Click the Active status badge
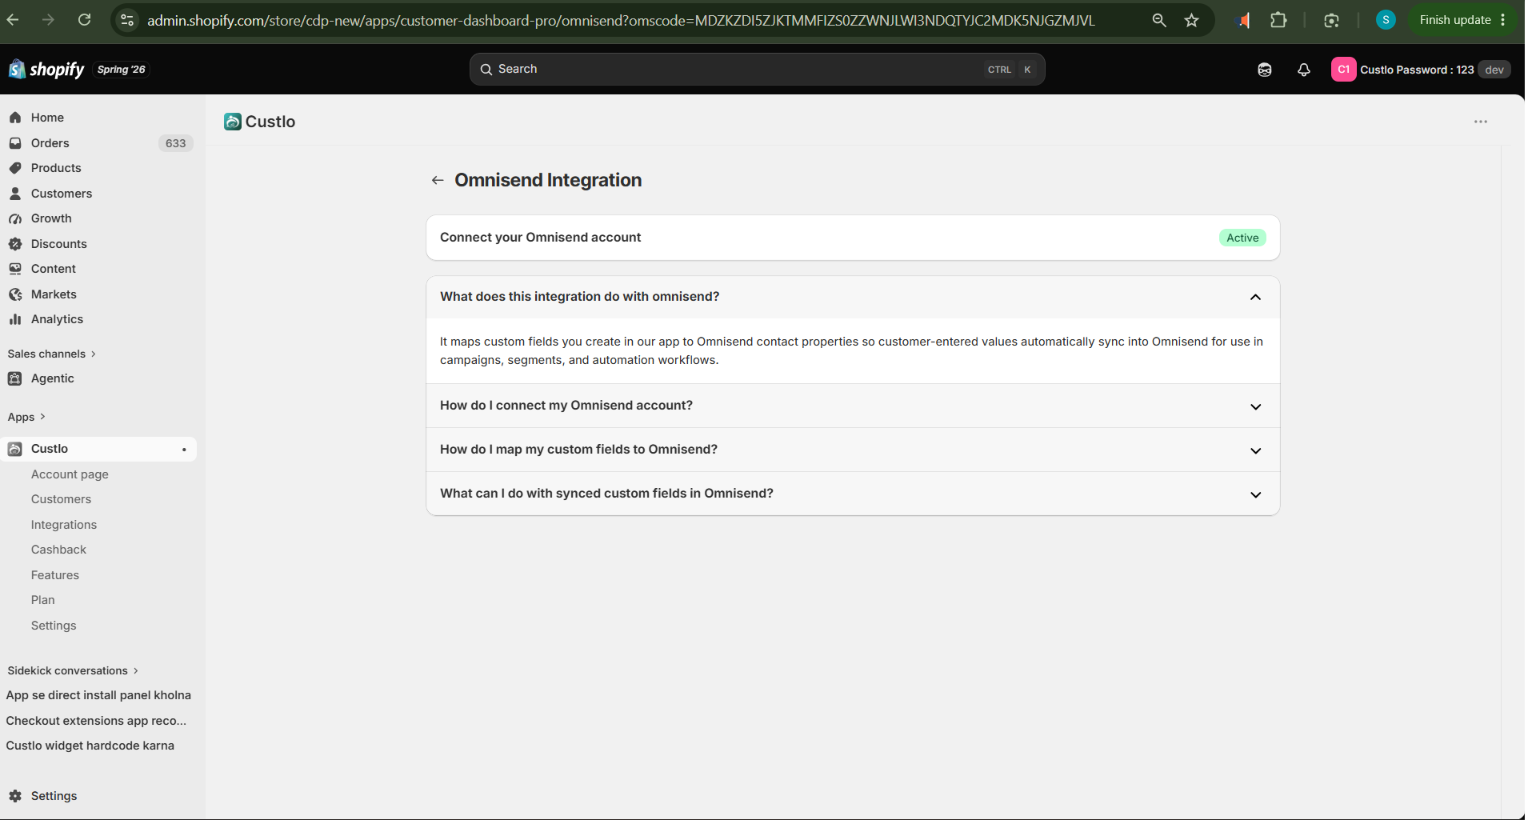 [x=1243, y=238]
